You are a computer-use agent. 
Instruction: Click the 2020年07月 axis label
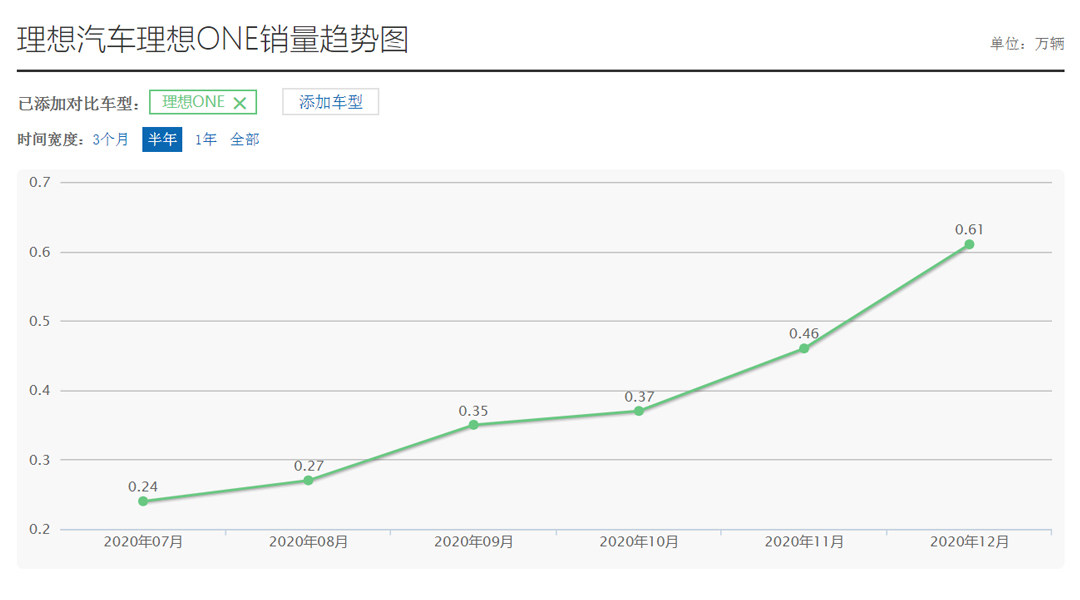click(x=143, y=542)
